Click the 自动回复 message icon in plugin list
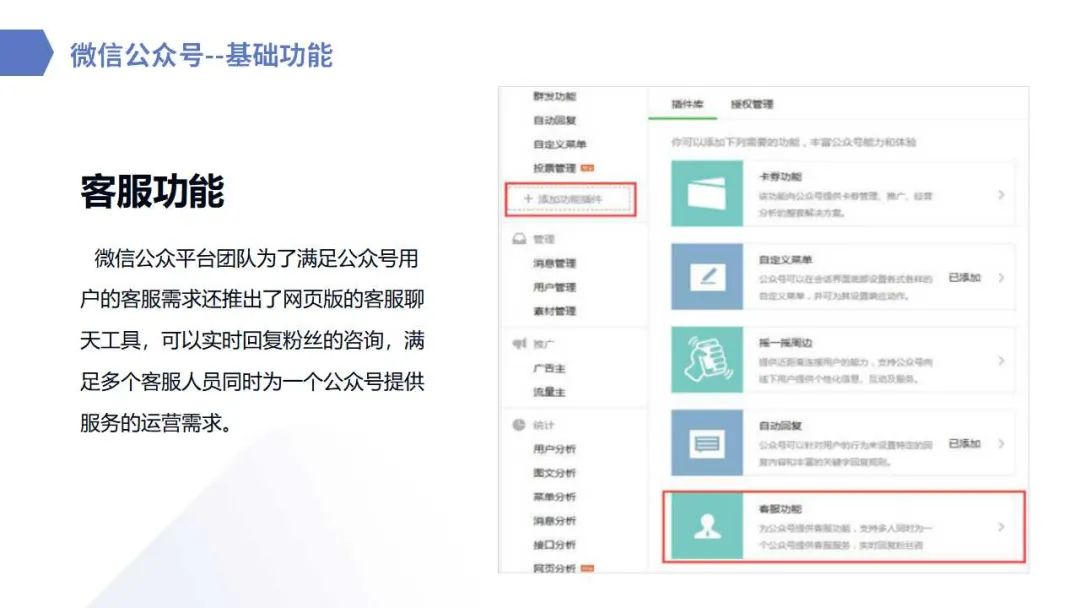This screenshot has width=1080, height=608. pos(707,443)
